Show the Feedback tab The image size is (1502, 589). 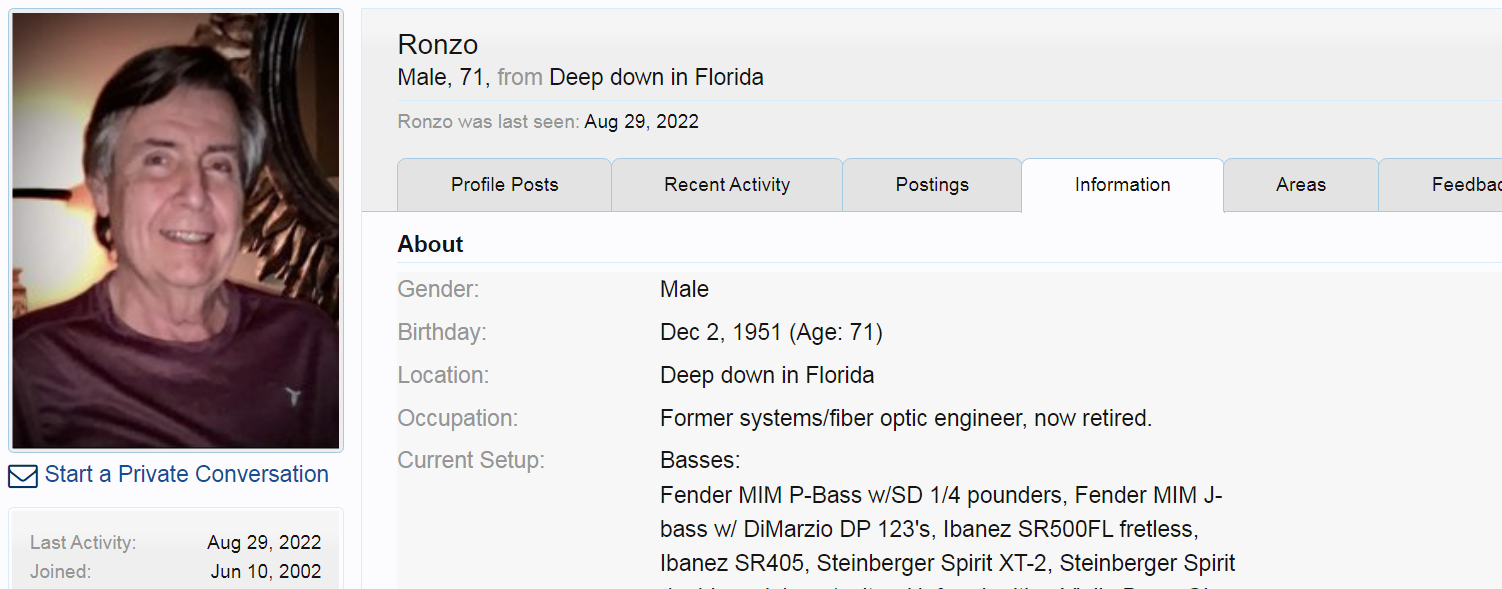click(1441, 185)
